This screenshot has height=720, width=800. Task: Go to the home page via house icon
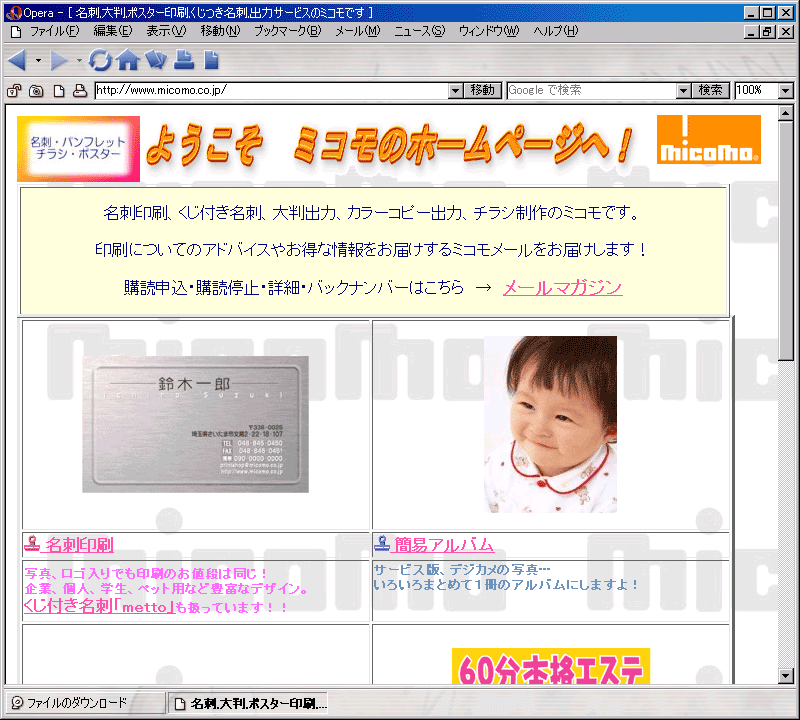[x=128, y=60]
